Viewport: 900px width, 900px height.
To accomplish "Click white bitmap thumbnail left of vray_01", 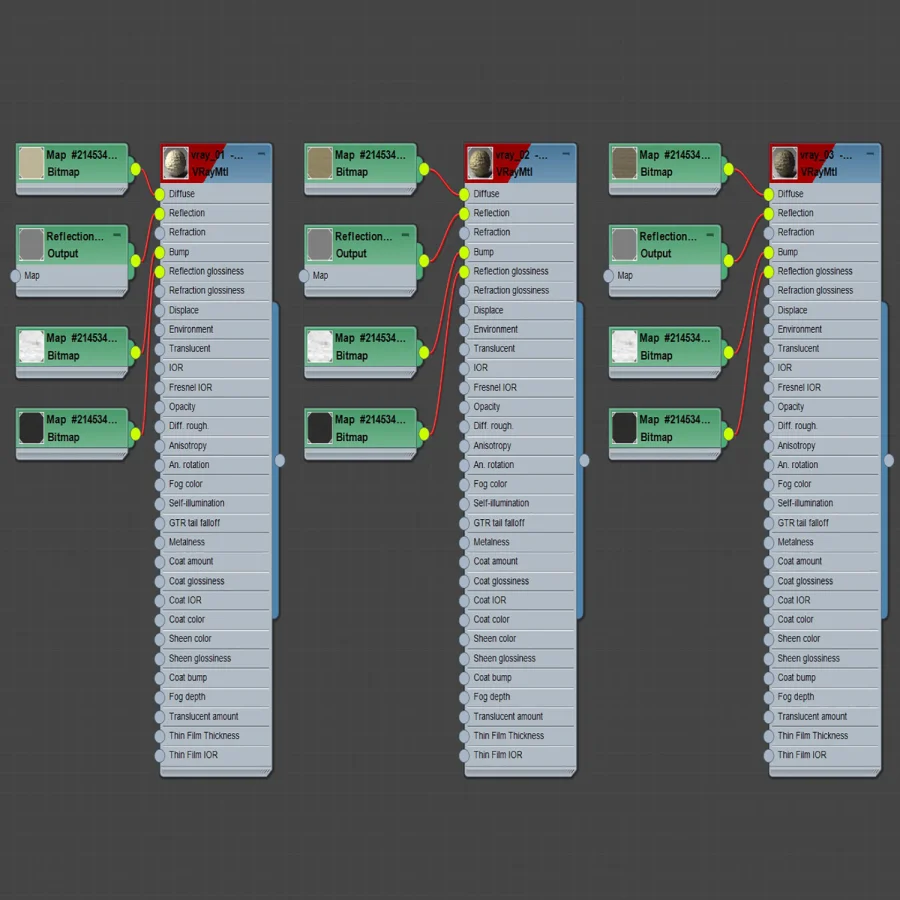I will pos(32,346).
